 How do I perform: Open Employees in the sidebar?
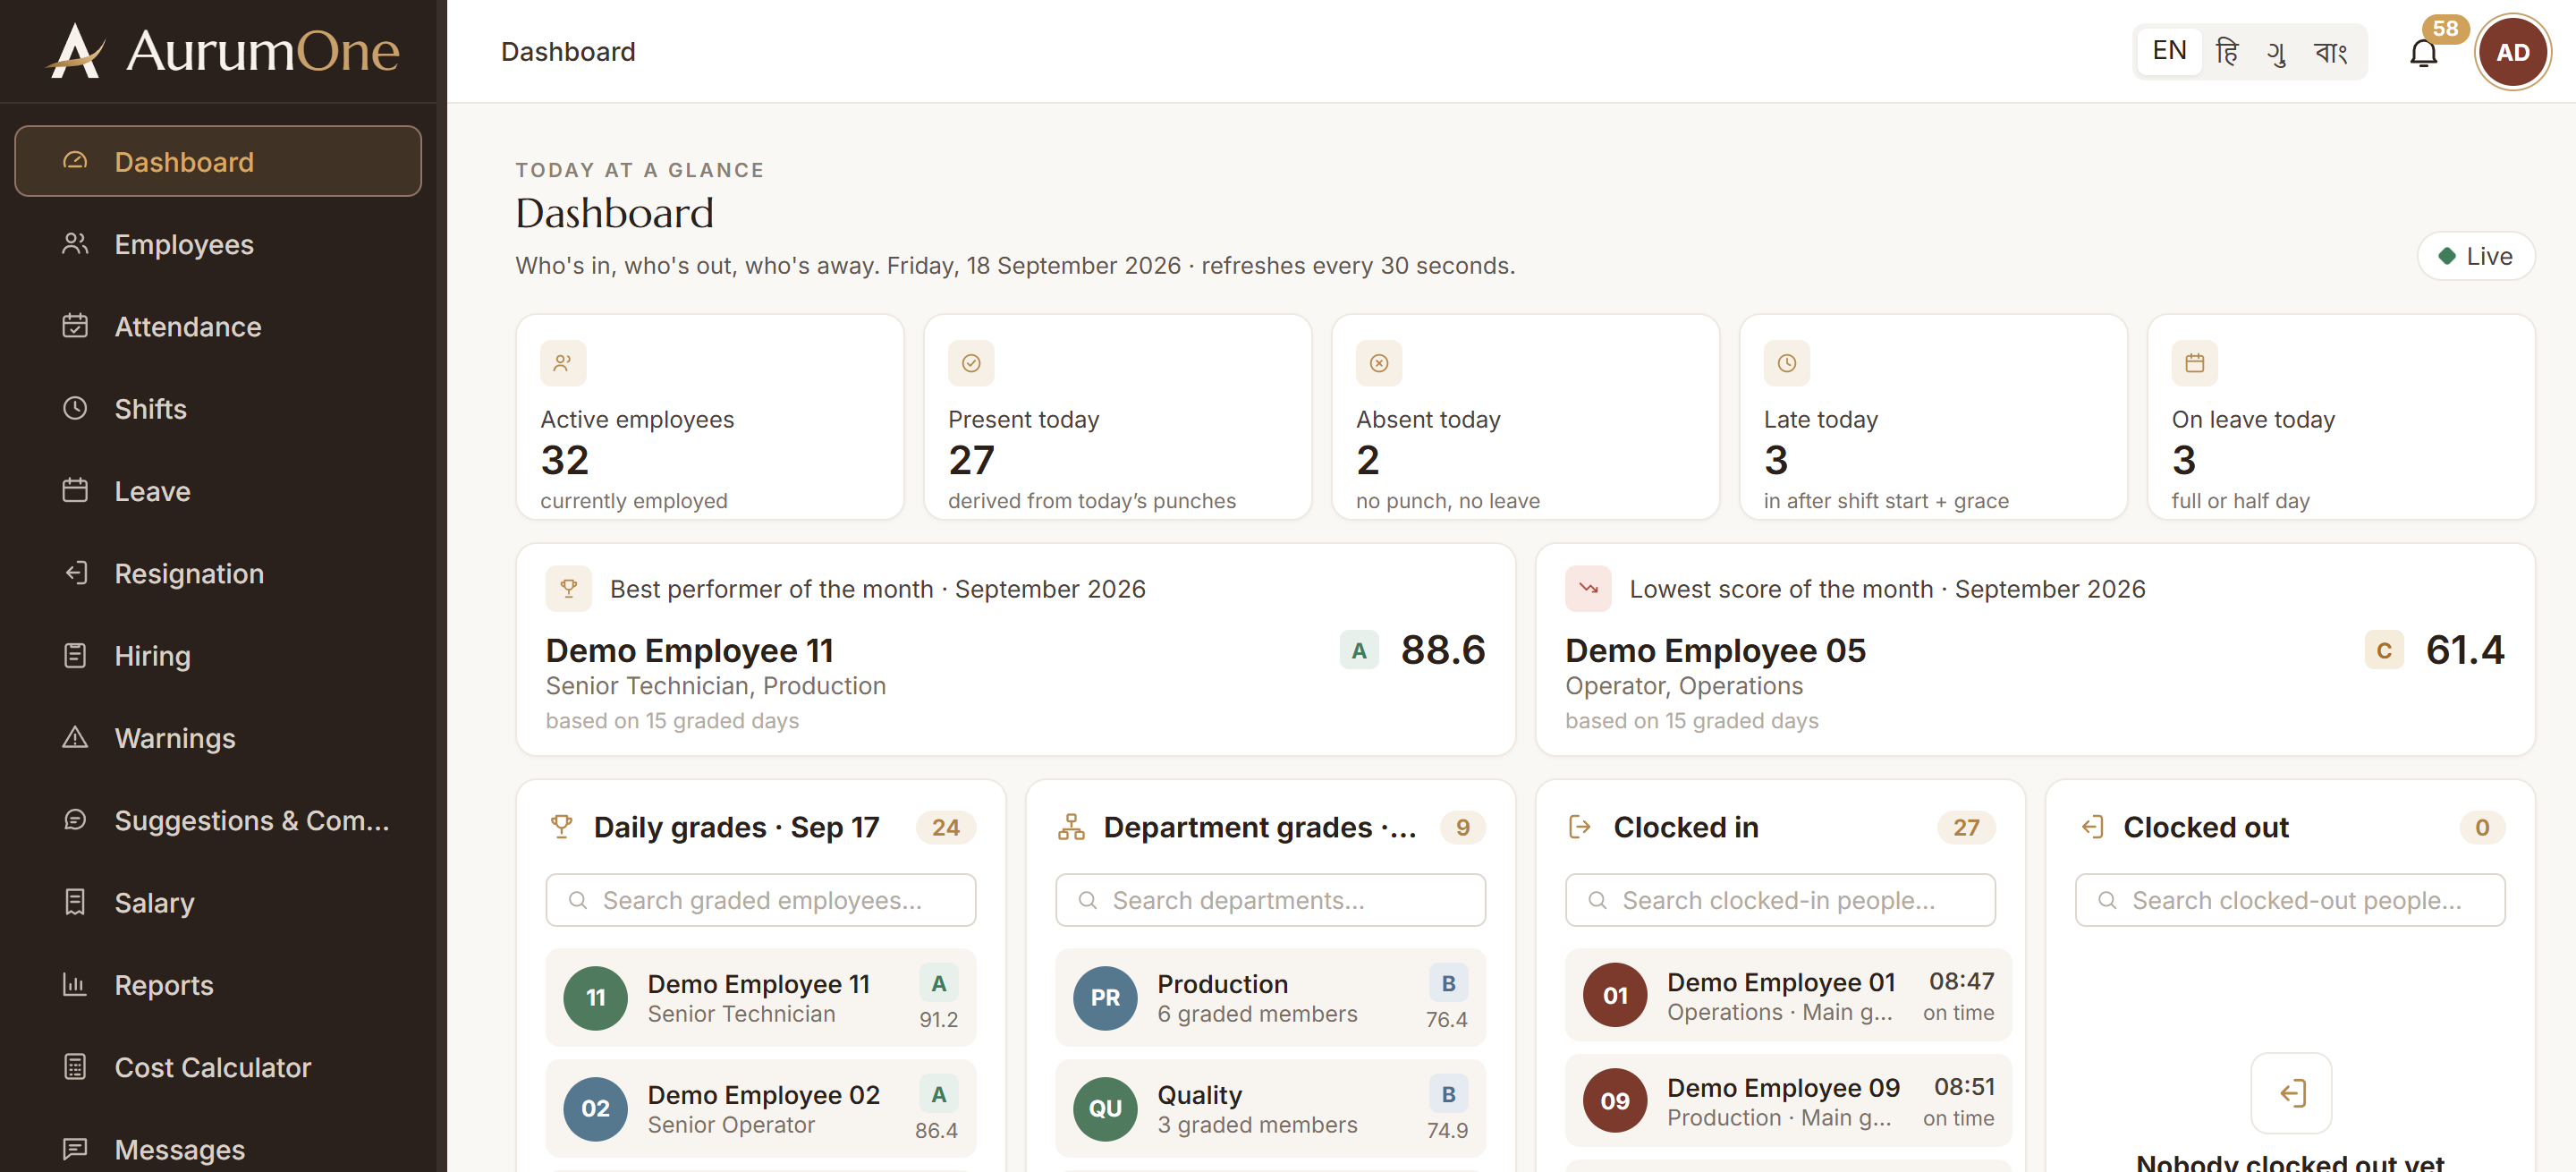coord(218,244)
